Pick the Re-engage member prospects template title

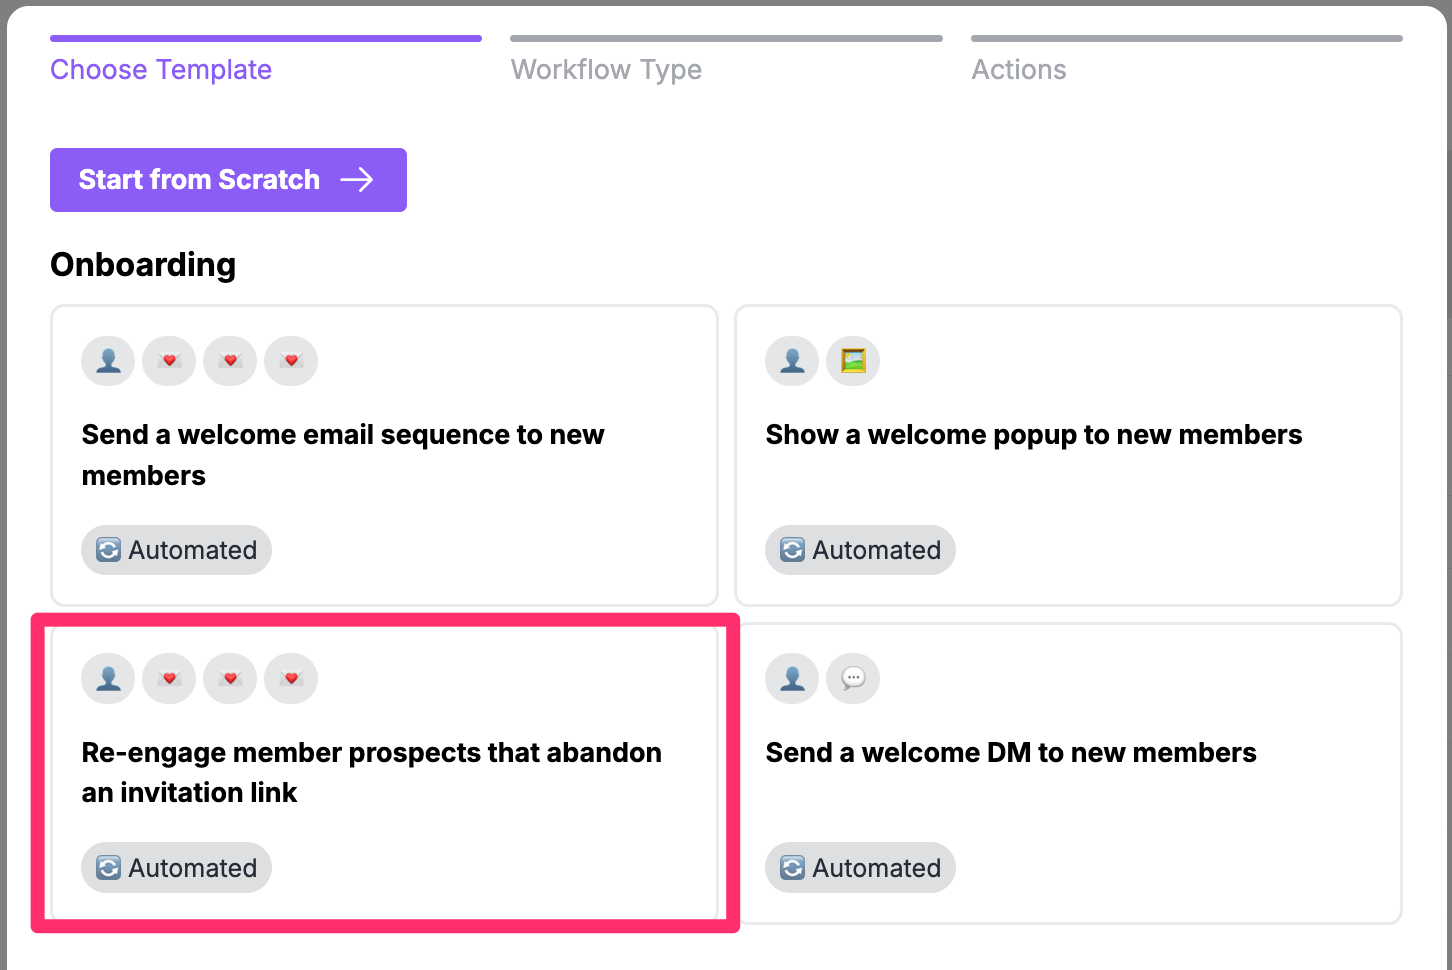pos(372,772)
